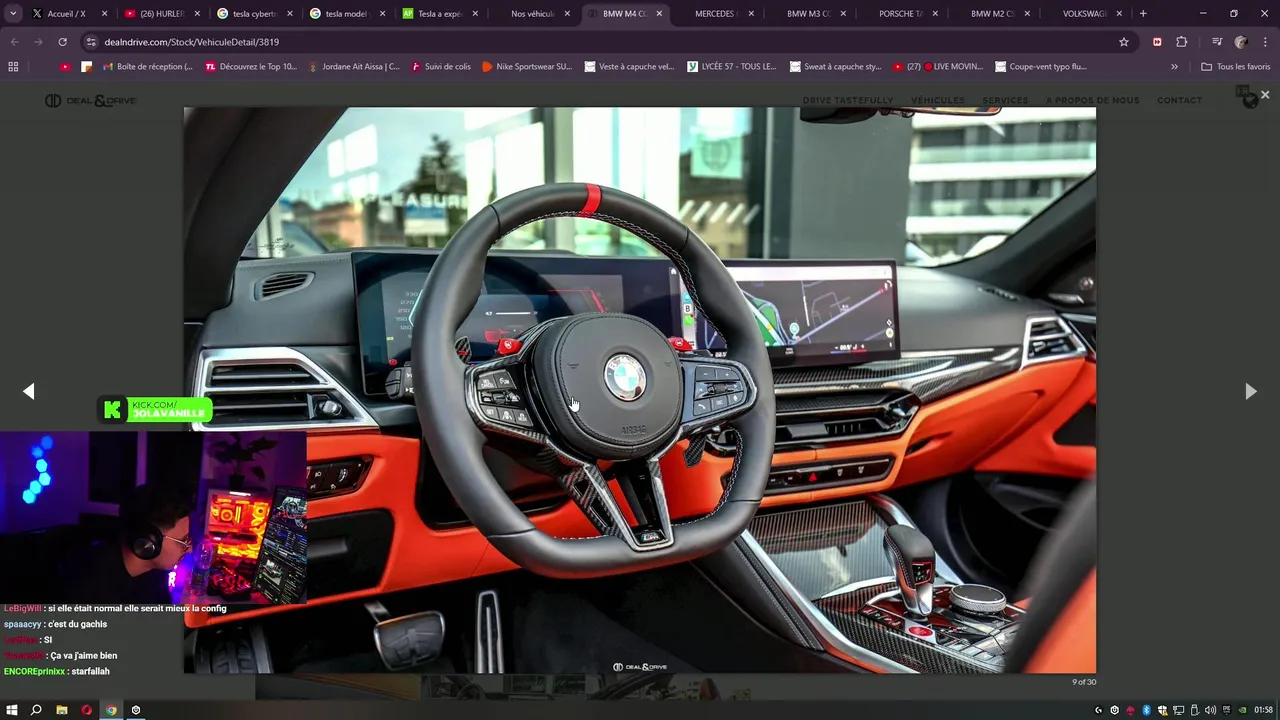Screen dimensions: 1280x720
Task: Open the Windows Start menu
Action: pos(12,710)
